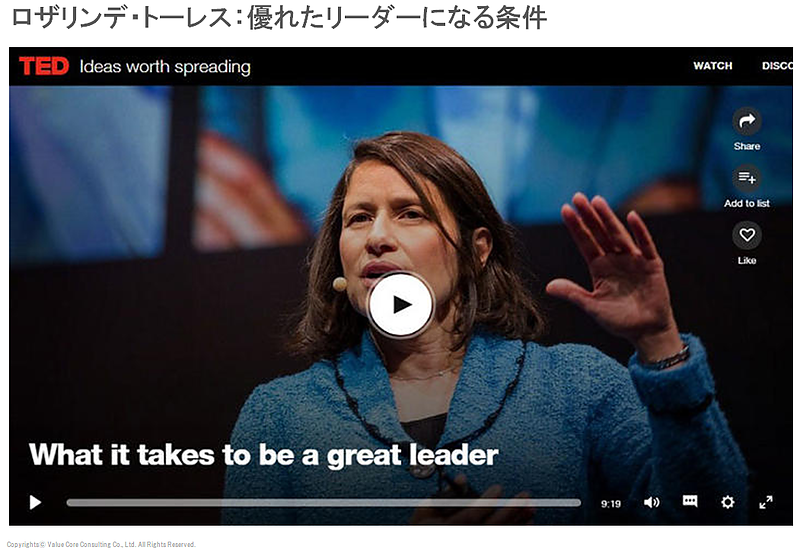
Task: Click the Japanese page heading
Action: [x=279, y=18]
